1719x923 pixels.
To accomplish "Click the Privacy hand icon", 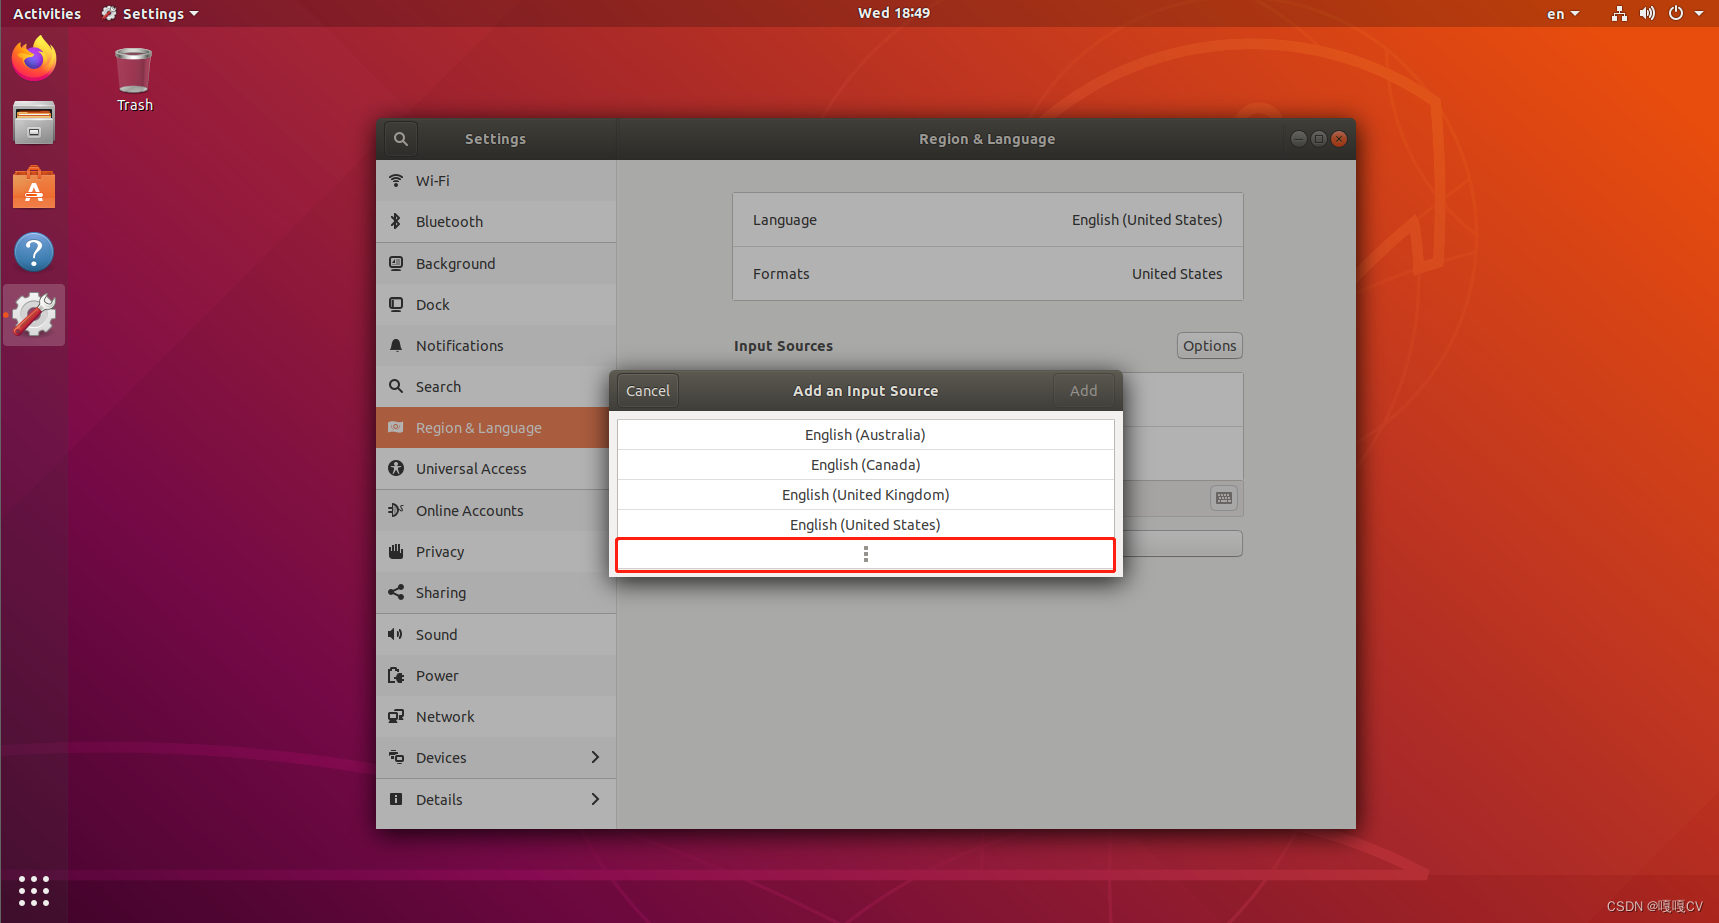I will (396, 551).
